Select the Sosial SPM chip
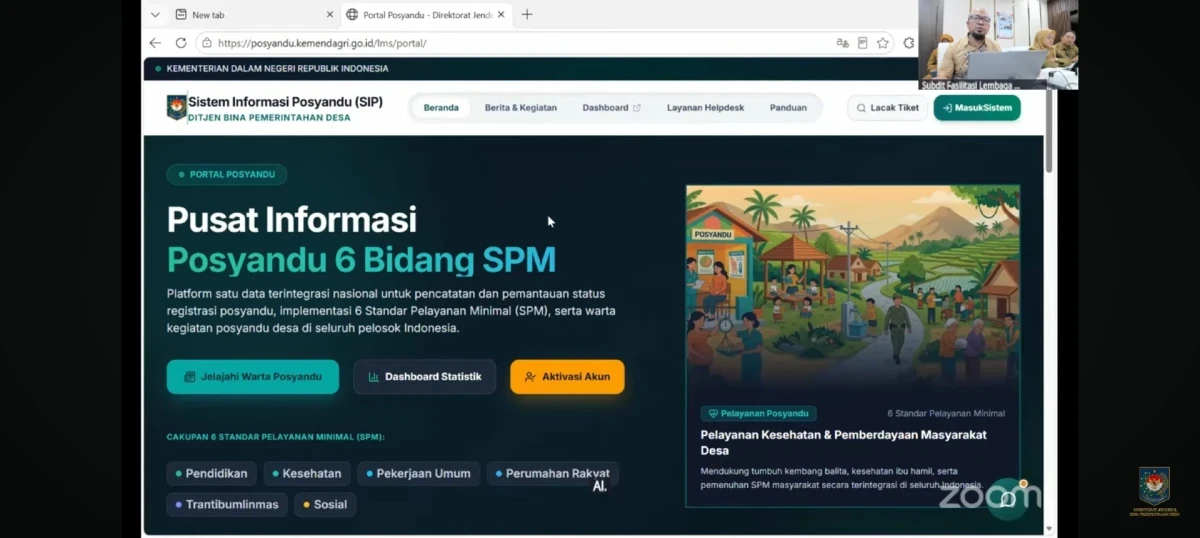Image resolution: width=1200 pixels, height=538 pixels. tap(325, 504)
